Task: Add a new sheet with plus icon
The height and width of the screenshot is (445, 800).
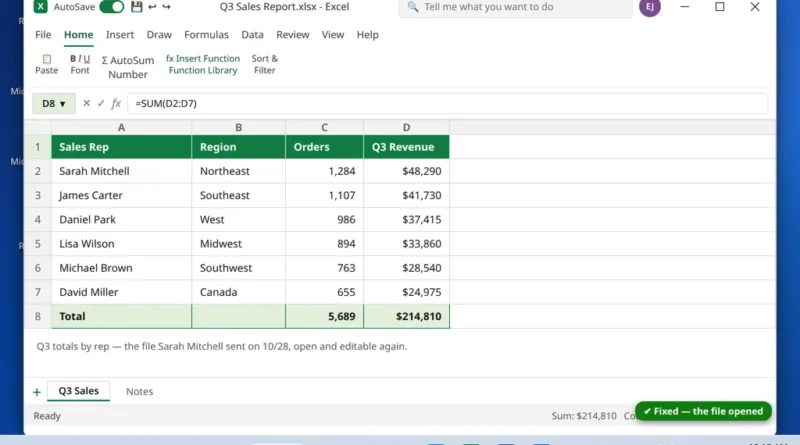Action: point(37,392)
